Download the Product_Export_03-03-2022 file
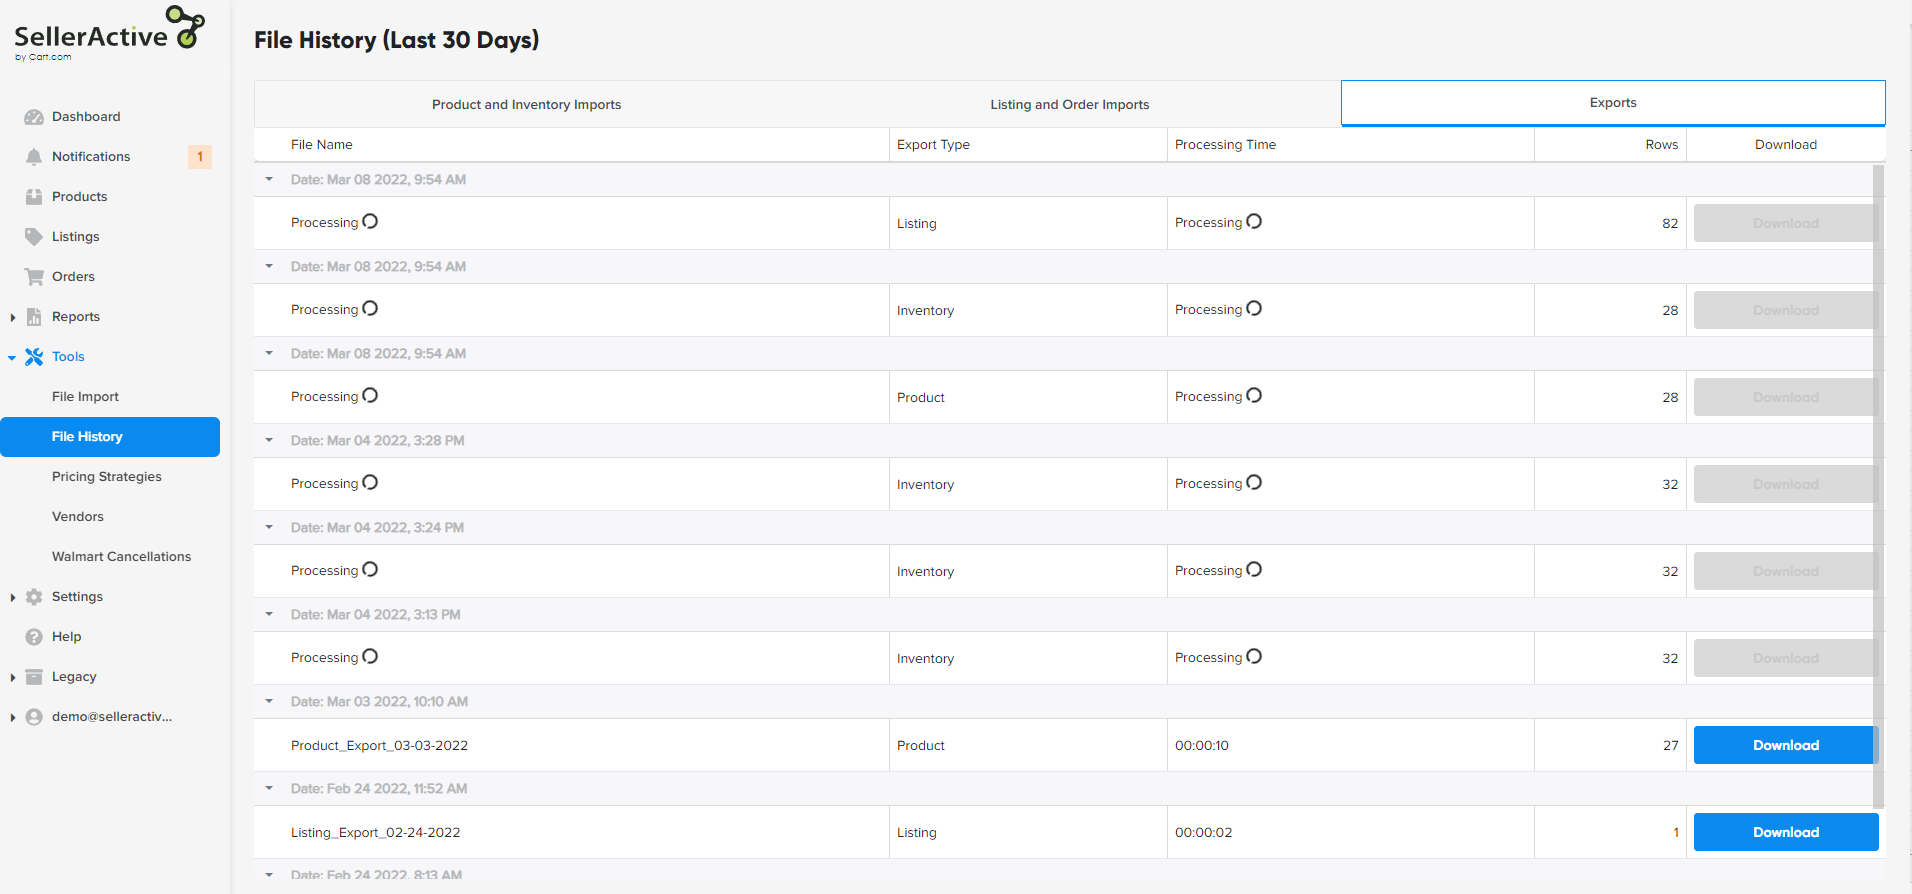This screenshot has height=894, width=1912. pos(1785,745)
